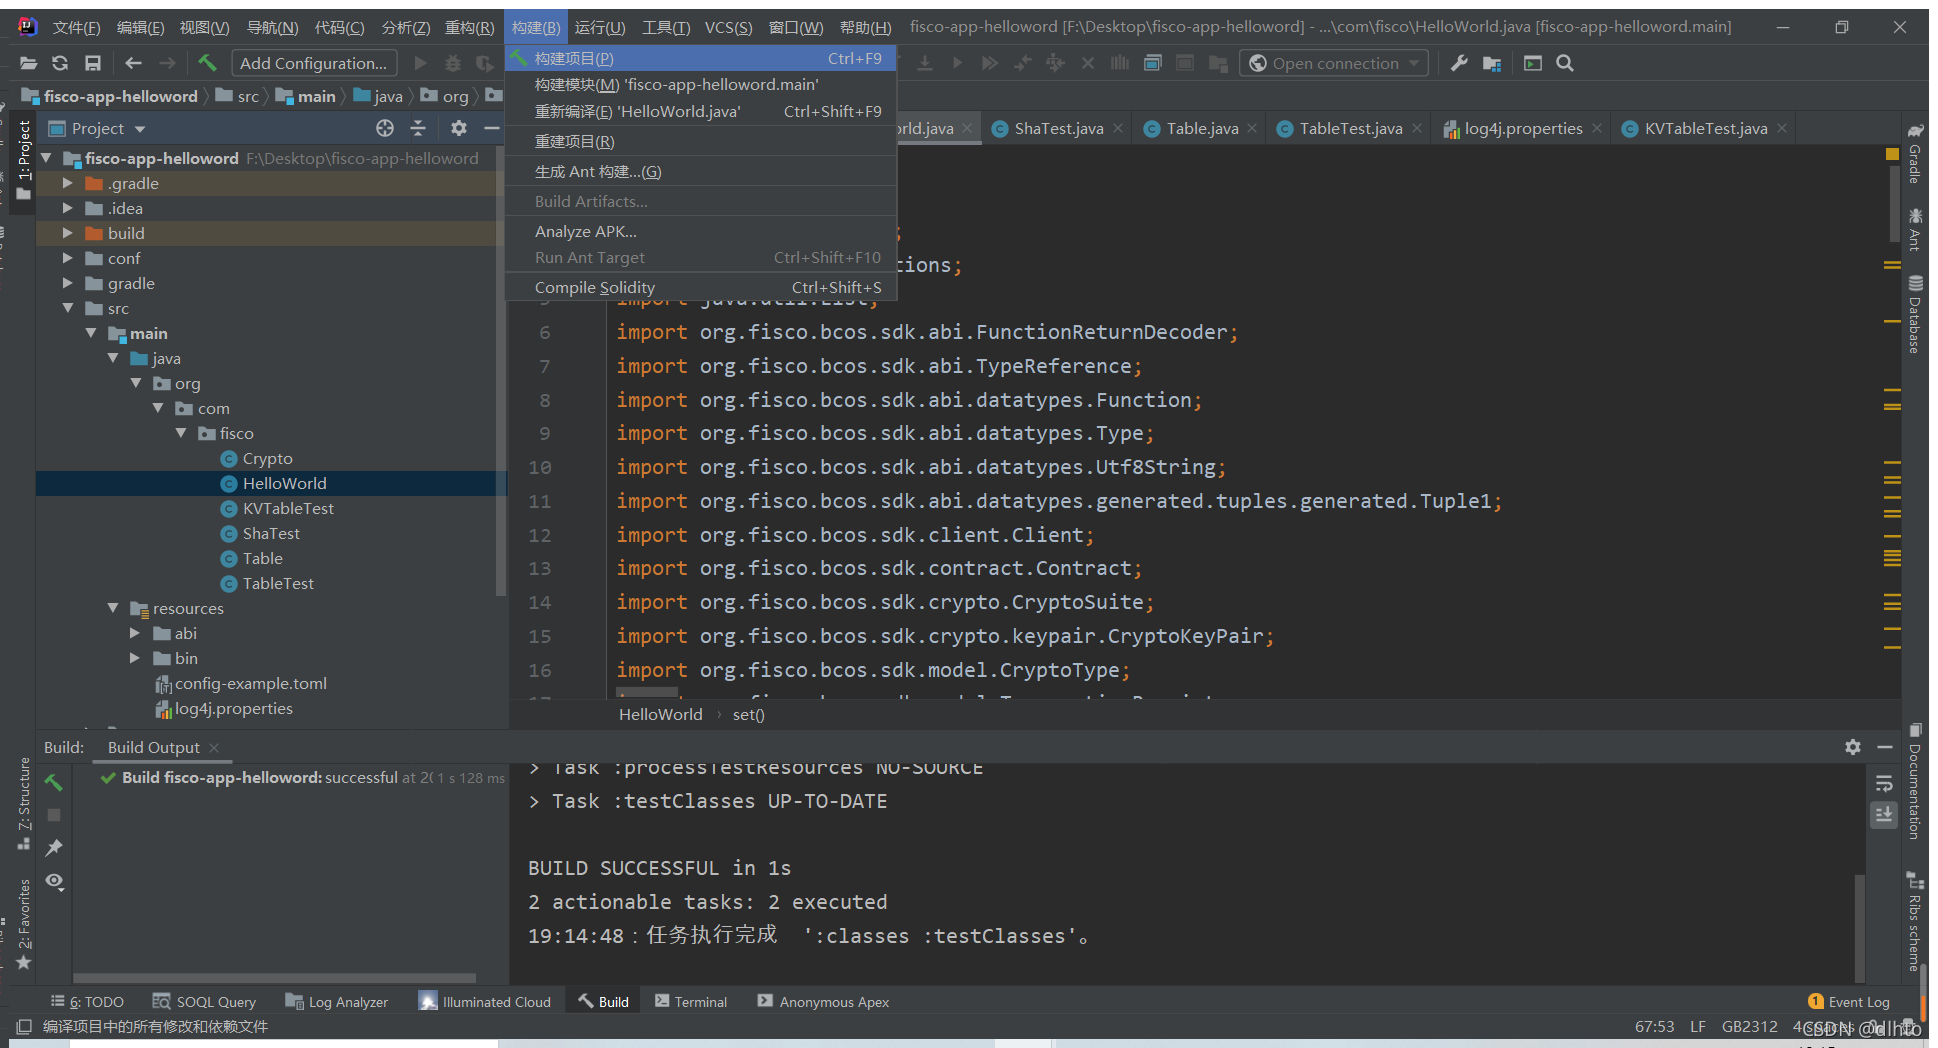Click the rebuild hammer icon in Build panel

pyautogui.click(x=54, y=782)
